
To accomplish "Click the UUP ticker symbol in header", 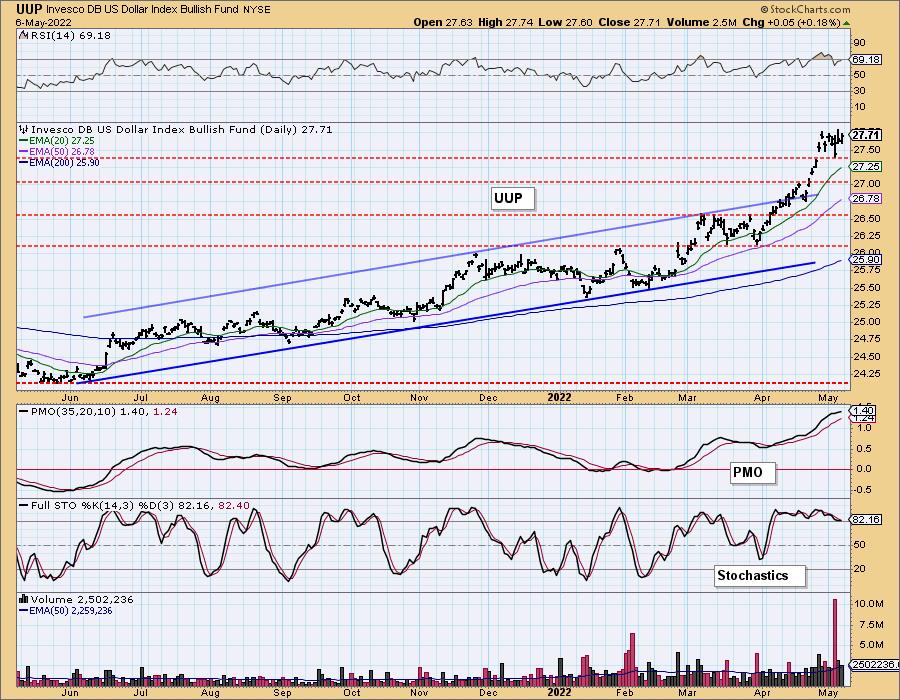I will point(29,9).
